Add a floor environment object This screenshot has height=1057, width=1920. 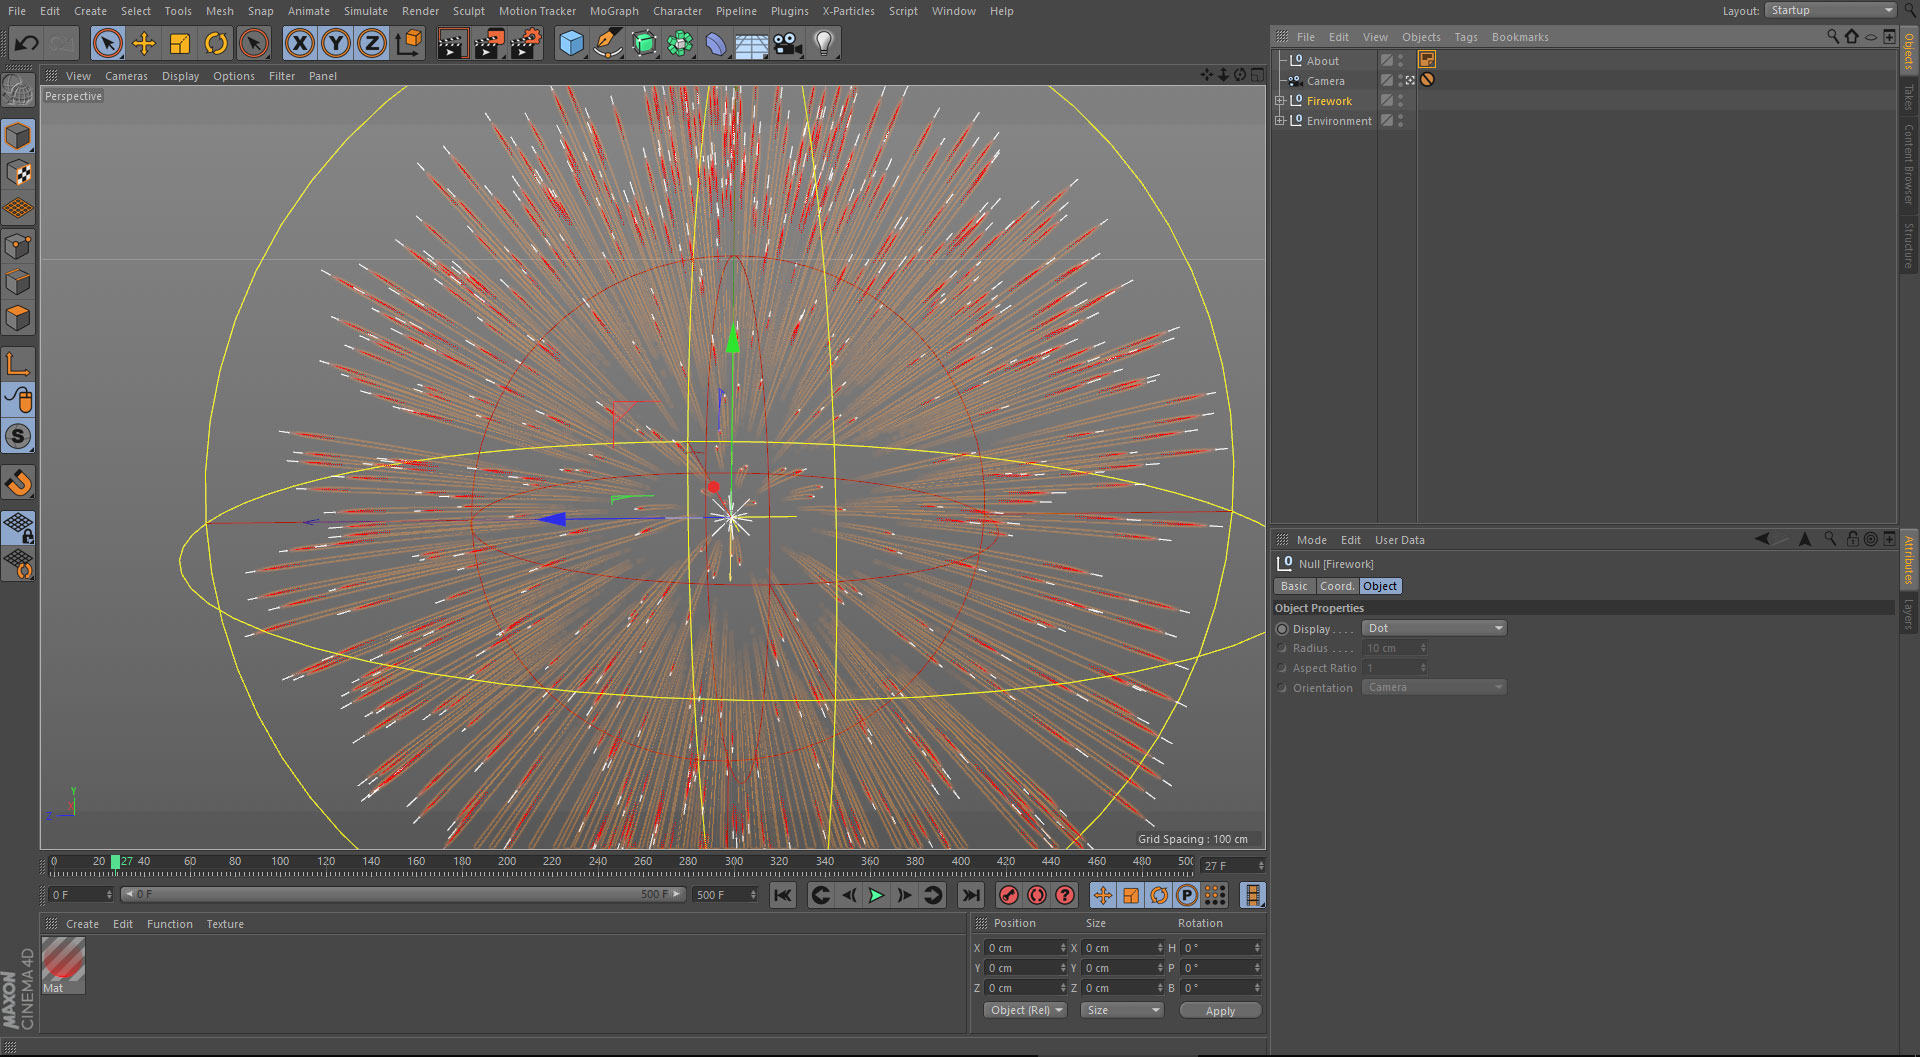[752, 43]
